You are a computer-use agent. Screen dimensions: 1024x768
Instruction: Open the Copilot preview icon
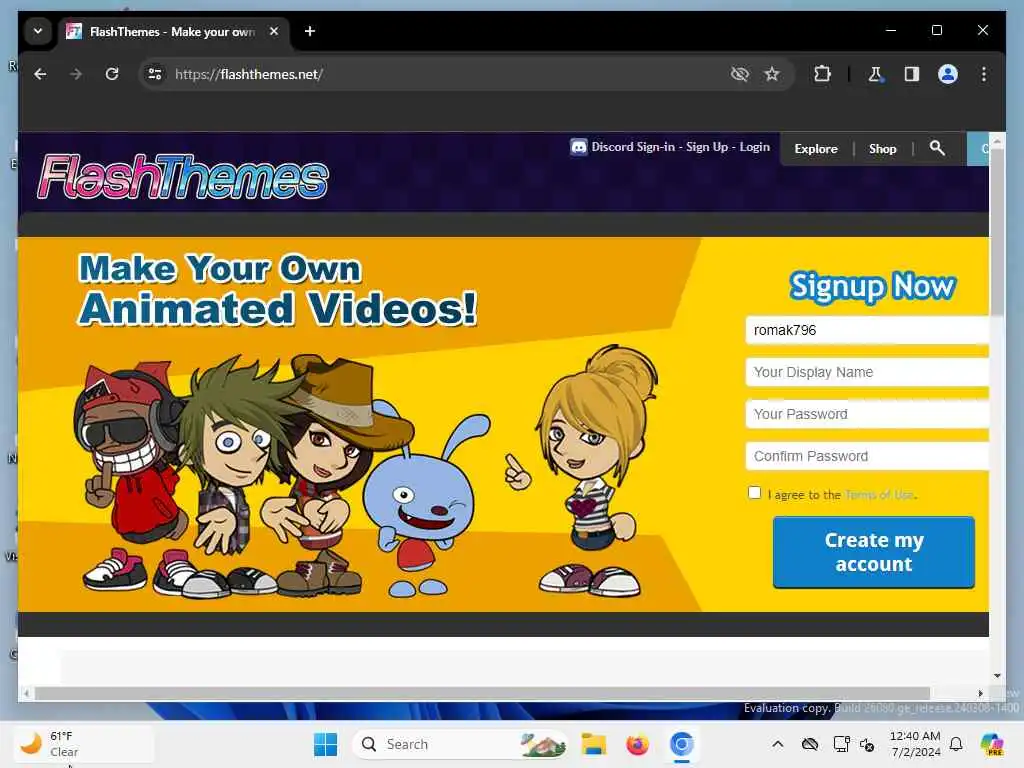[x=991, y=744]
